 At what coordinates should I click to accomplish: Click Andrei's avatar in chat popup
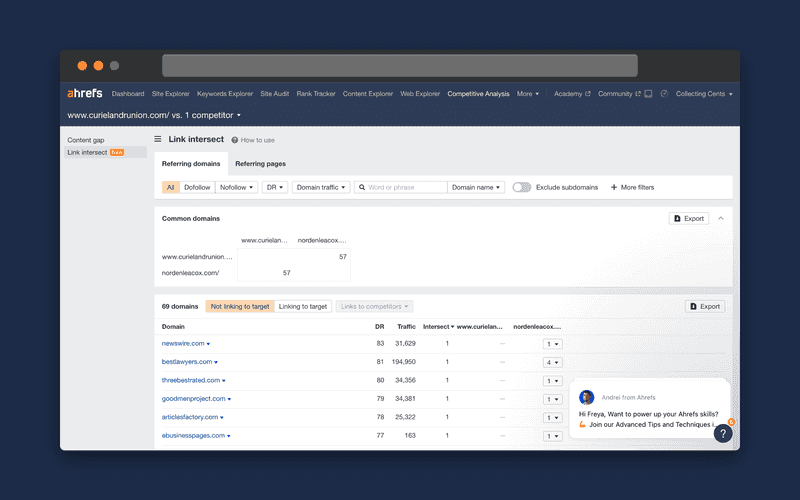tap(586, 397)
